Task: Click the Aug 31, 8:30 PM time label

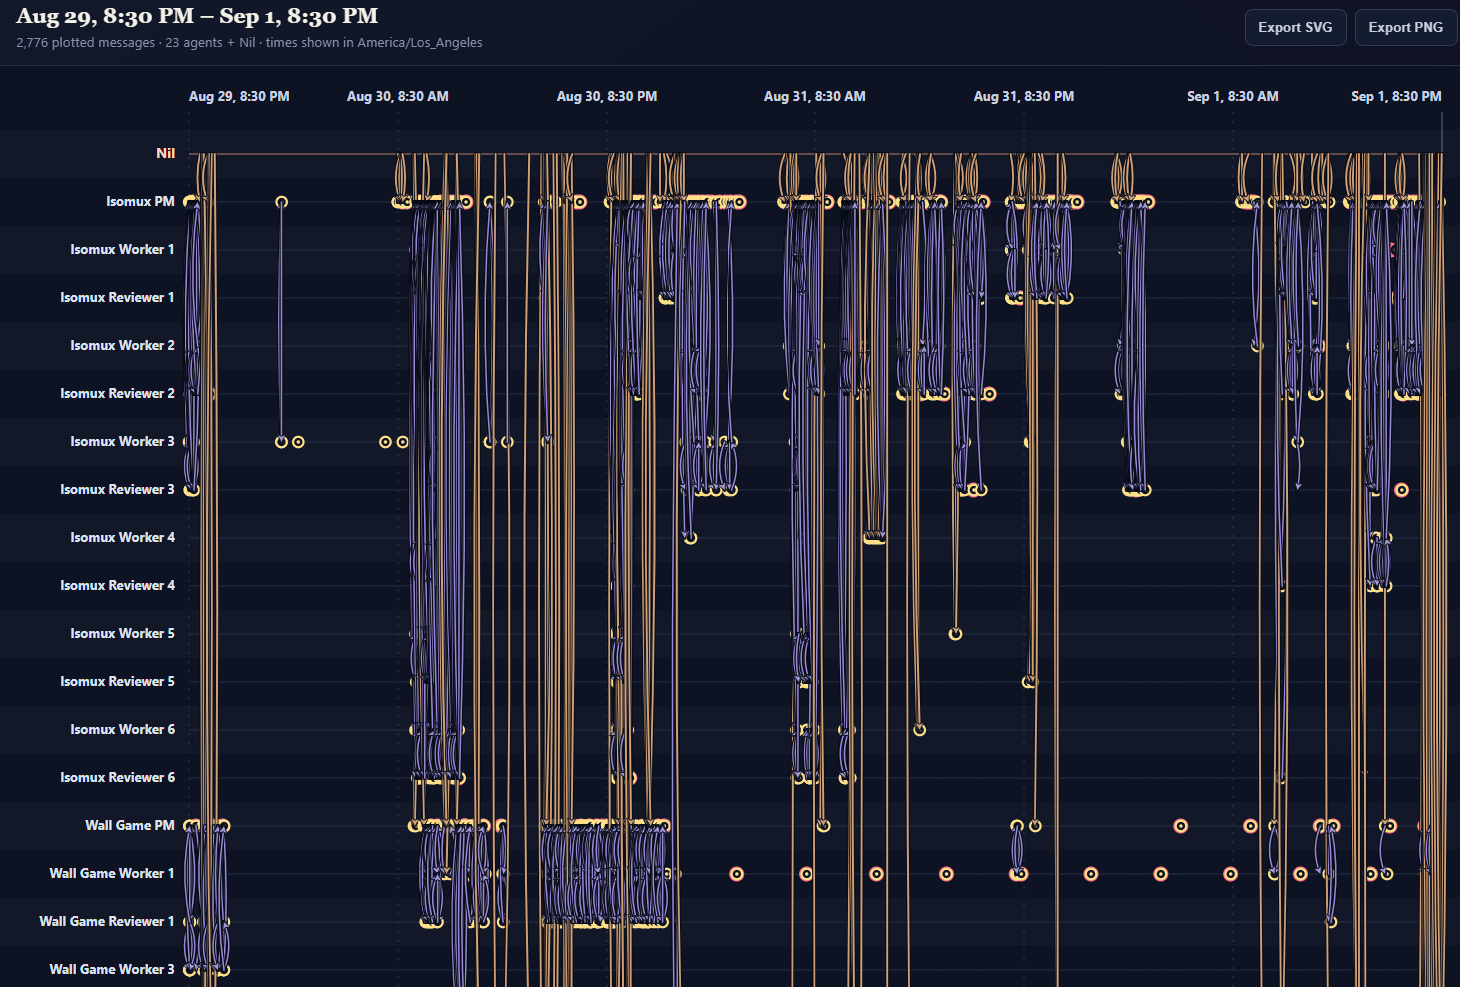Action: tap(1024, 96)
